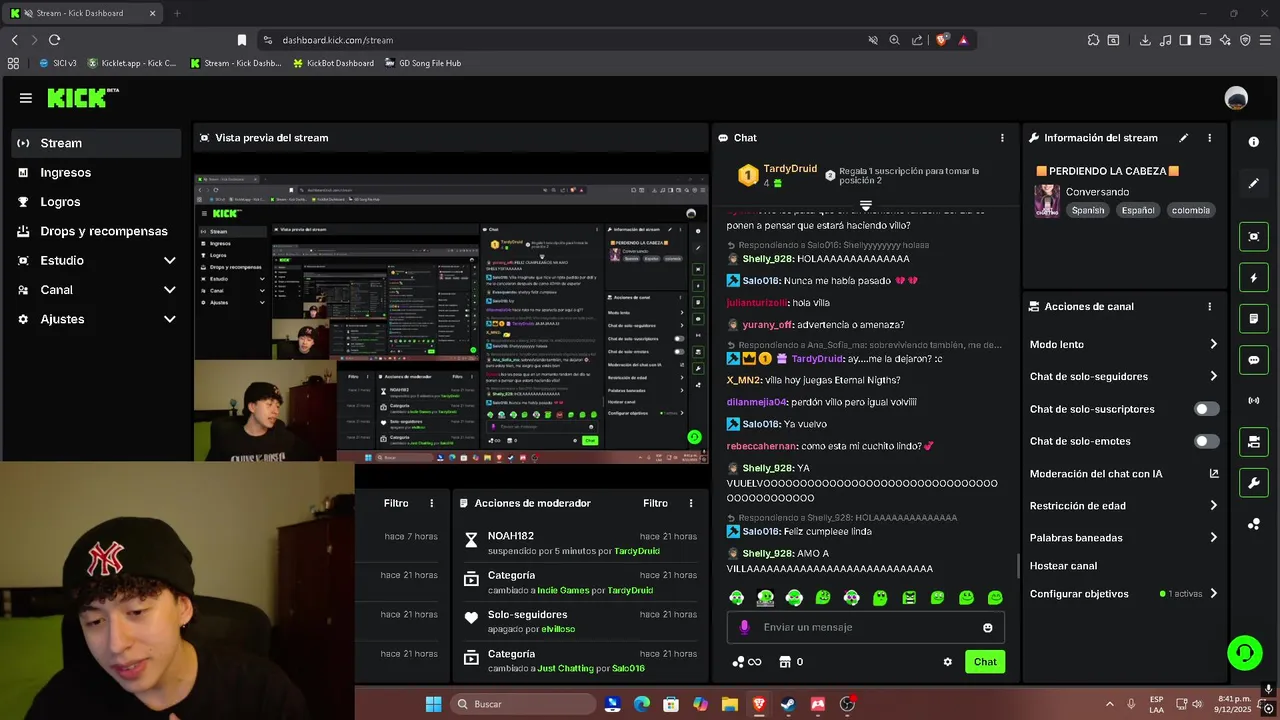Click the Brave Rewards triangle icon
The height and width of the screenshot is (720, 1280).
963,40
